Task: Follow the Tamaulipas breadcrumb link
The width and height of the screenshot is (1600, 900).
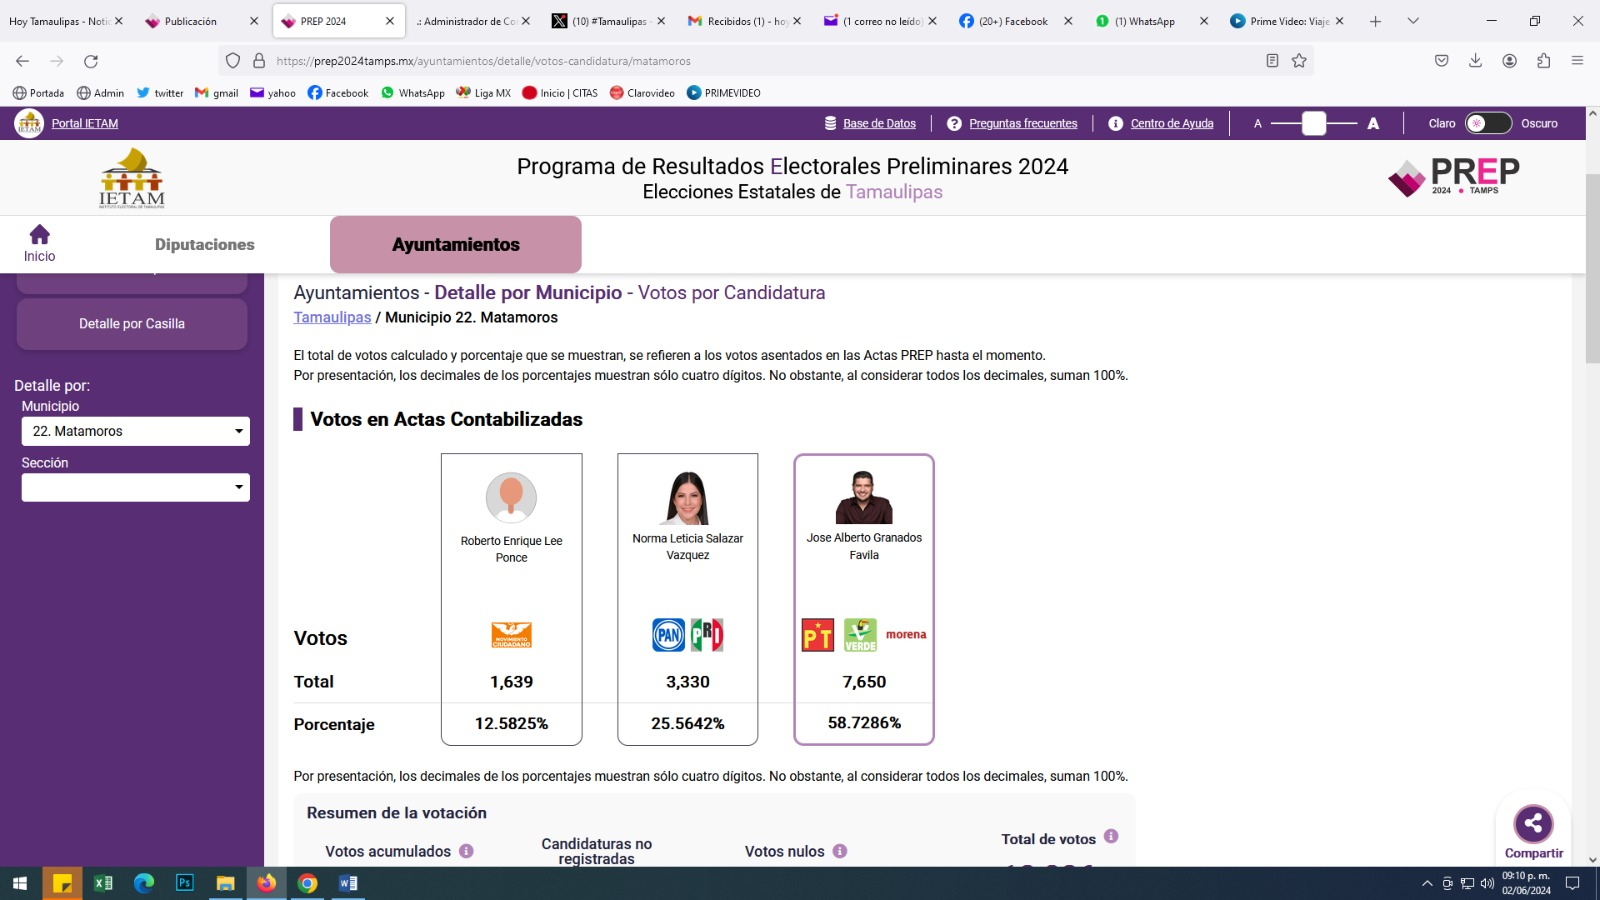Action: 332,317
